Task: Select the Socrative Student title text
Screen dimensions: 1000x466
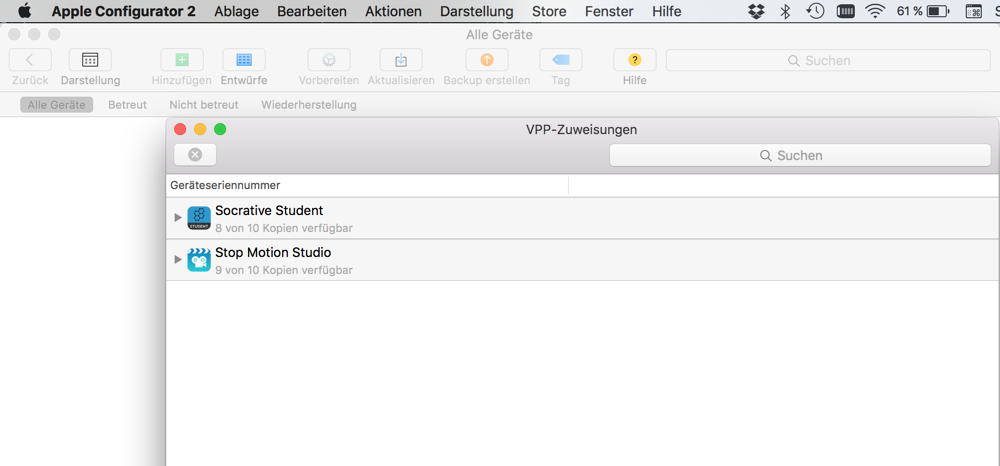Action: pos(269,210)
